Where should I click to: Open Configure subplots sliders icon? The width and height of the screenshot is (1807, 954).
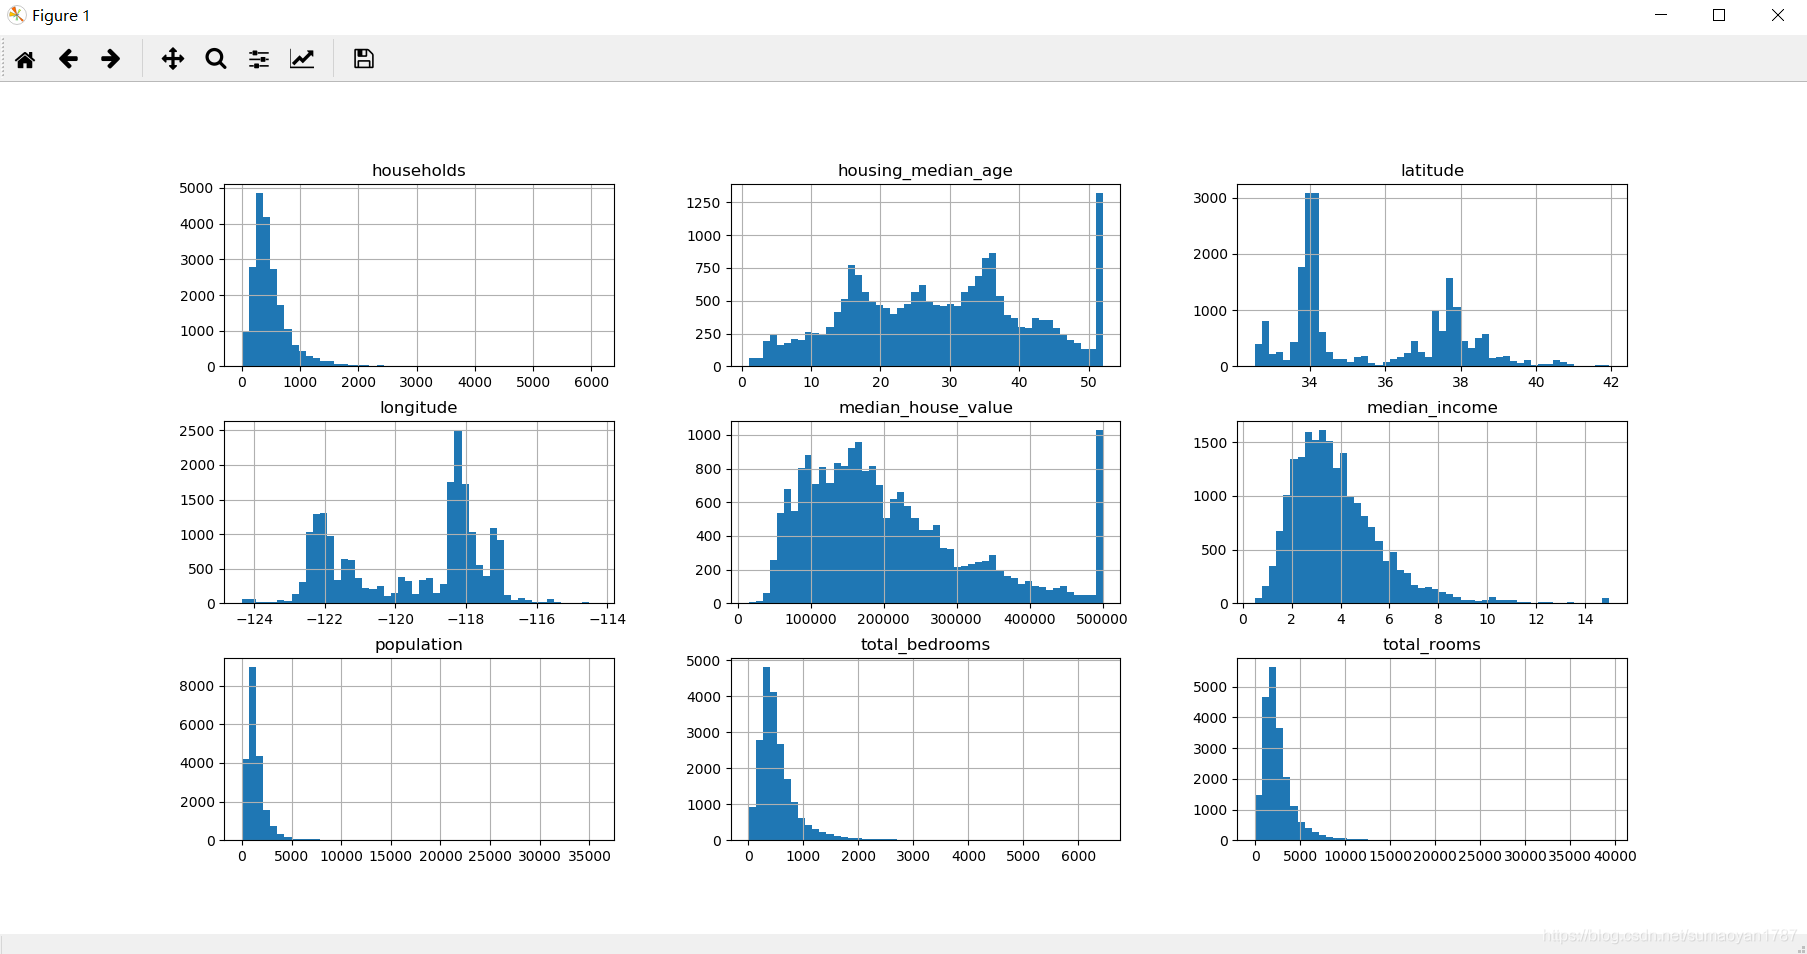(259, 59)
